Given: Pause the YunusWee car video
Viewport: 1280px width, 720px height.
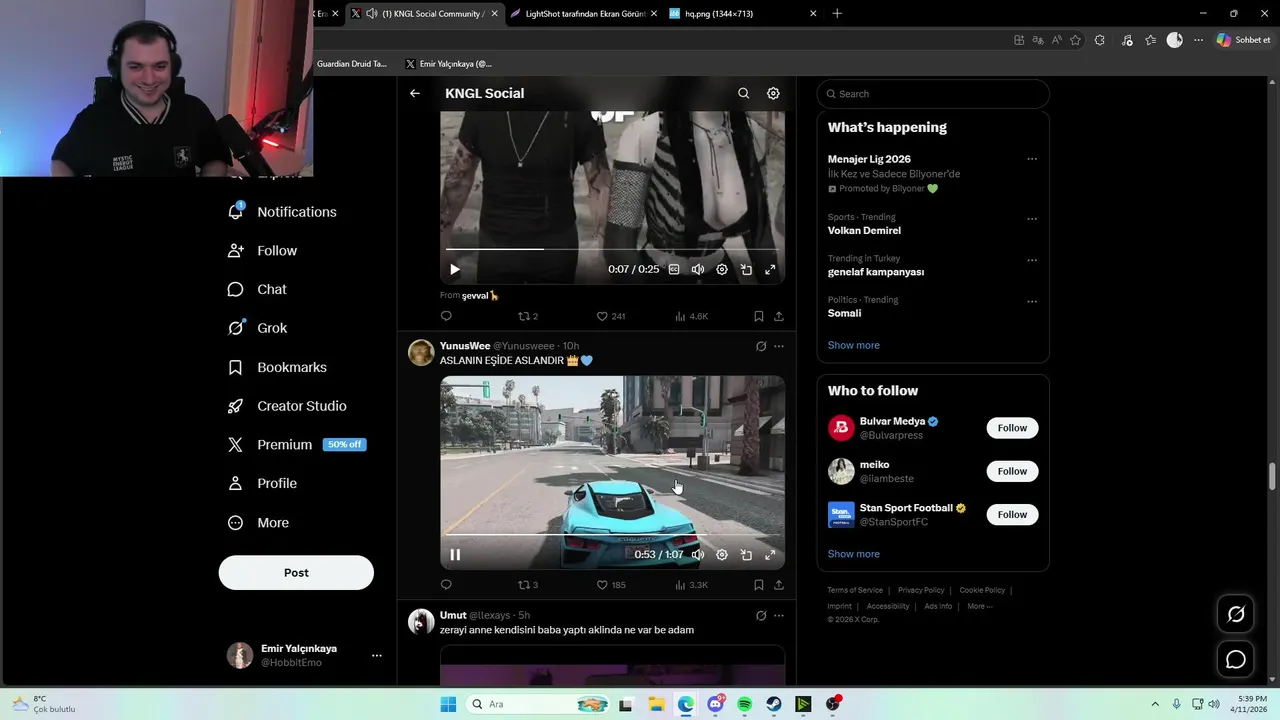Looking at the screenshot, I should tap(455, 555).
